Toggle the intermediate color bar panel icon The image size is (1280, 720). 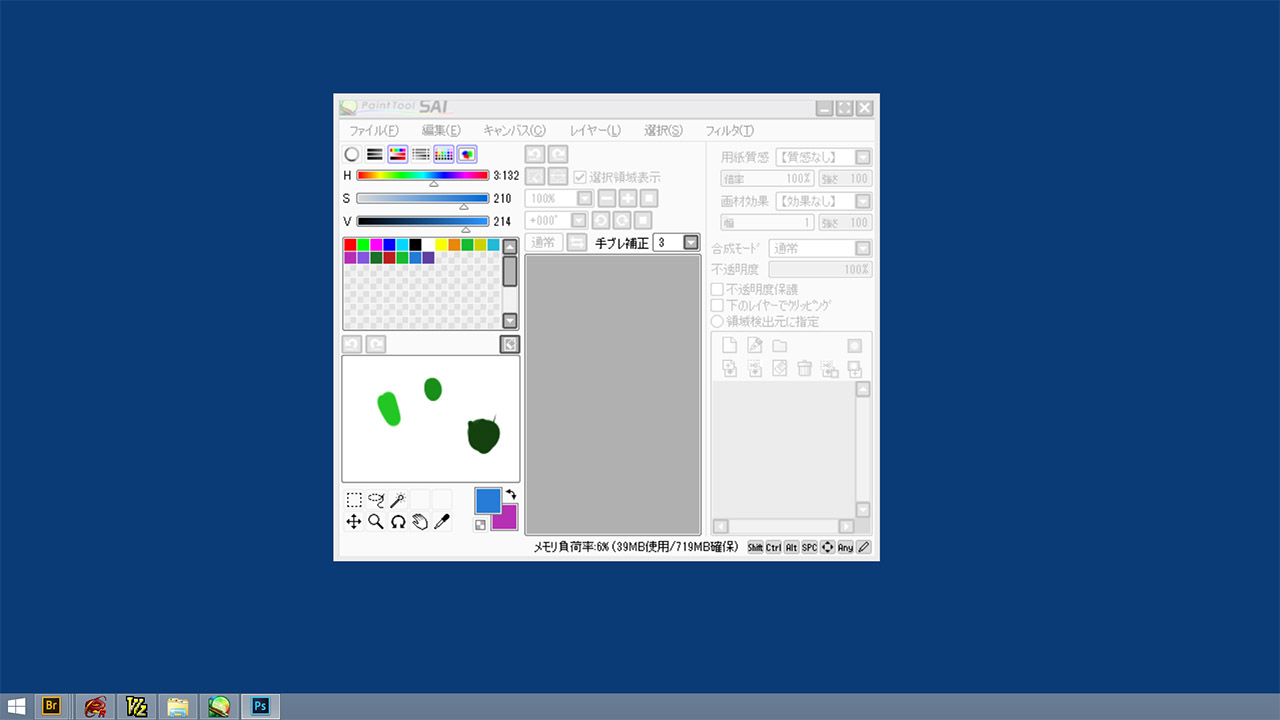[x=421, y=154]
